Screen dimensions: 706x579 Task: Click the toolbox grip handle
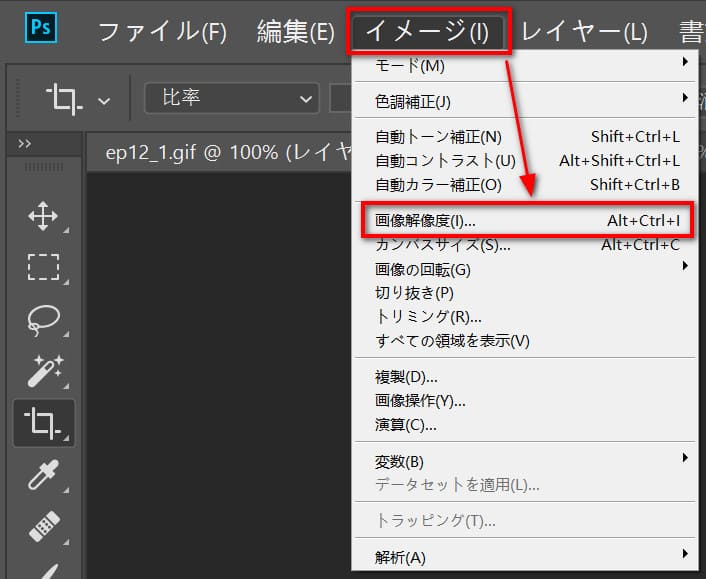pos(44,167)
